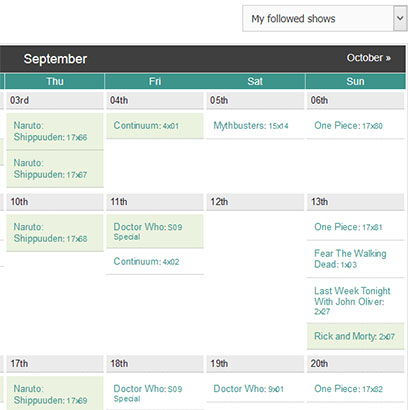
Task: Open the My followed shows dropdown
Action: point(325,19)
